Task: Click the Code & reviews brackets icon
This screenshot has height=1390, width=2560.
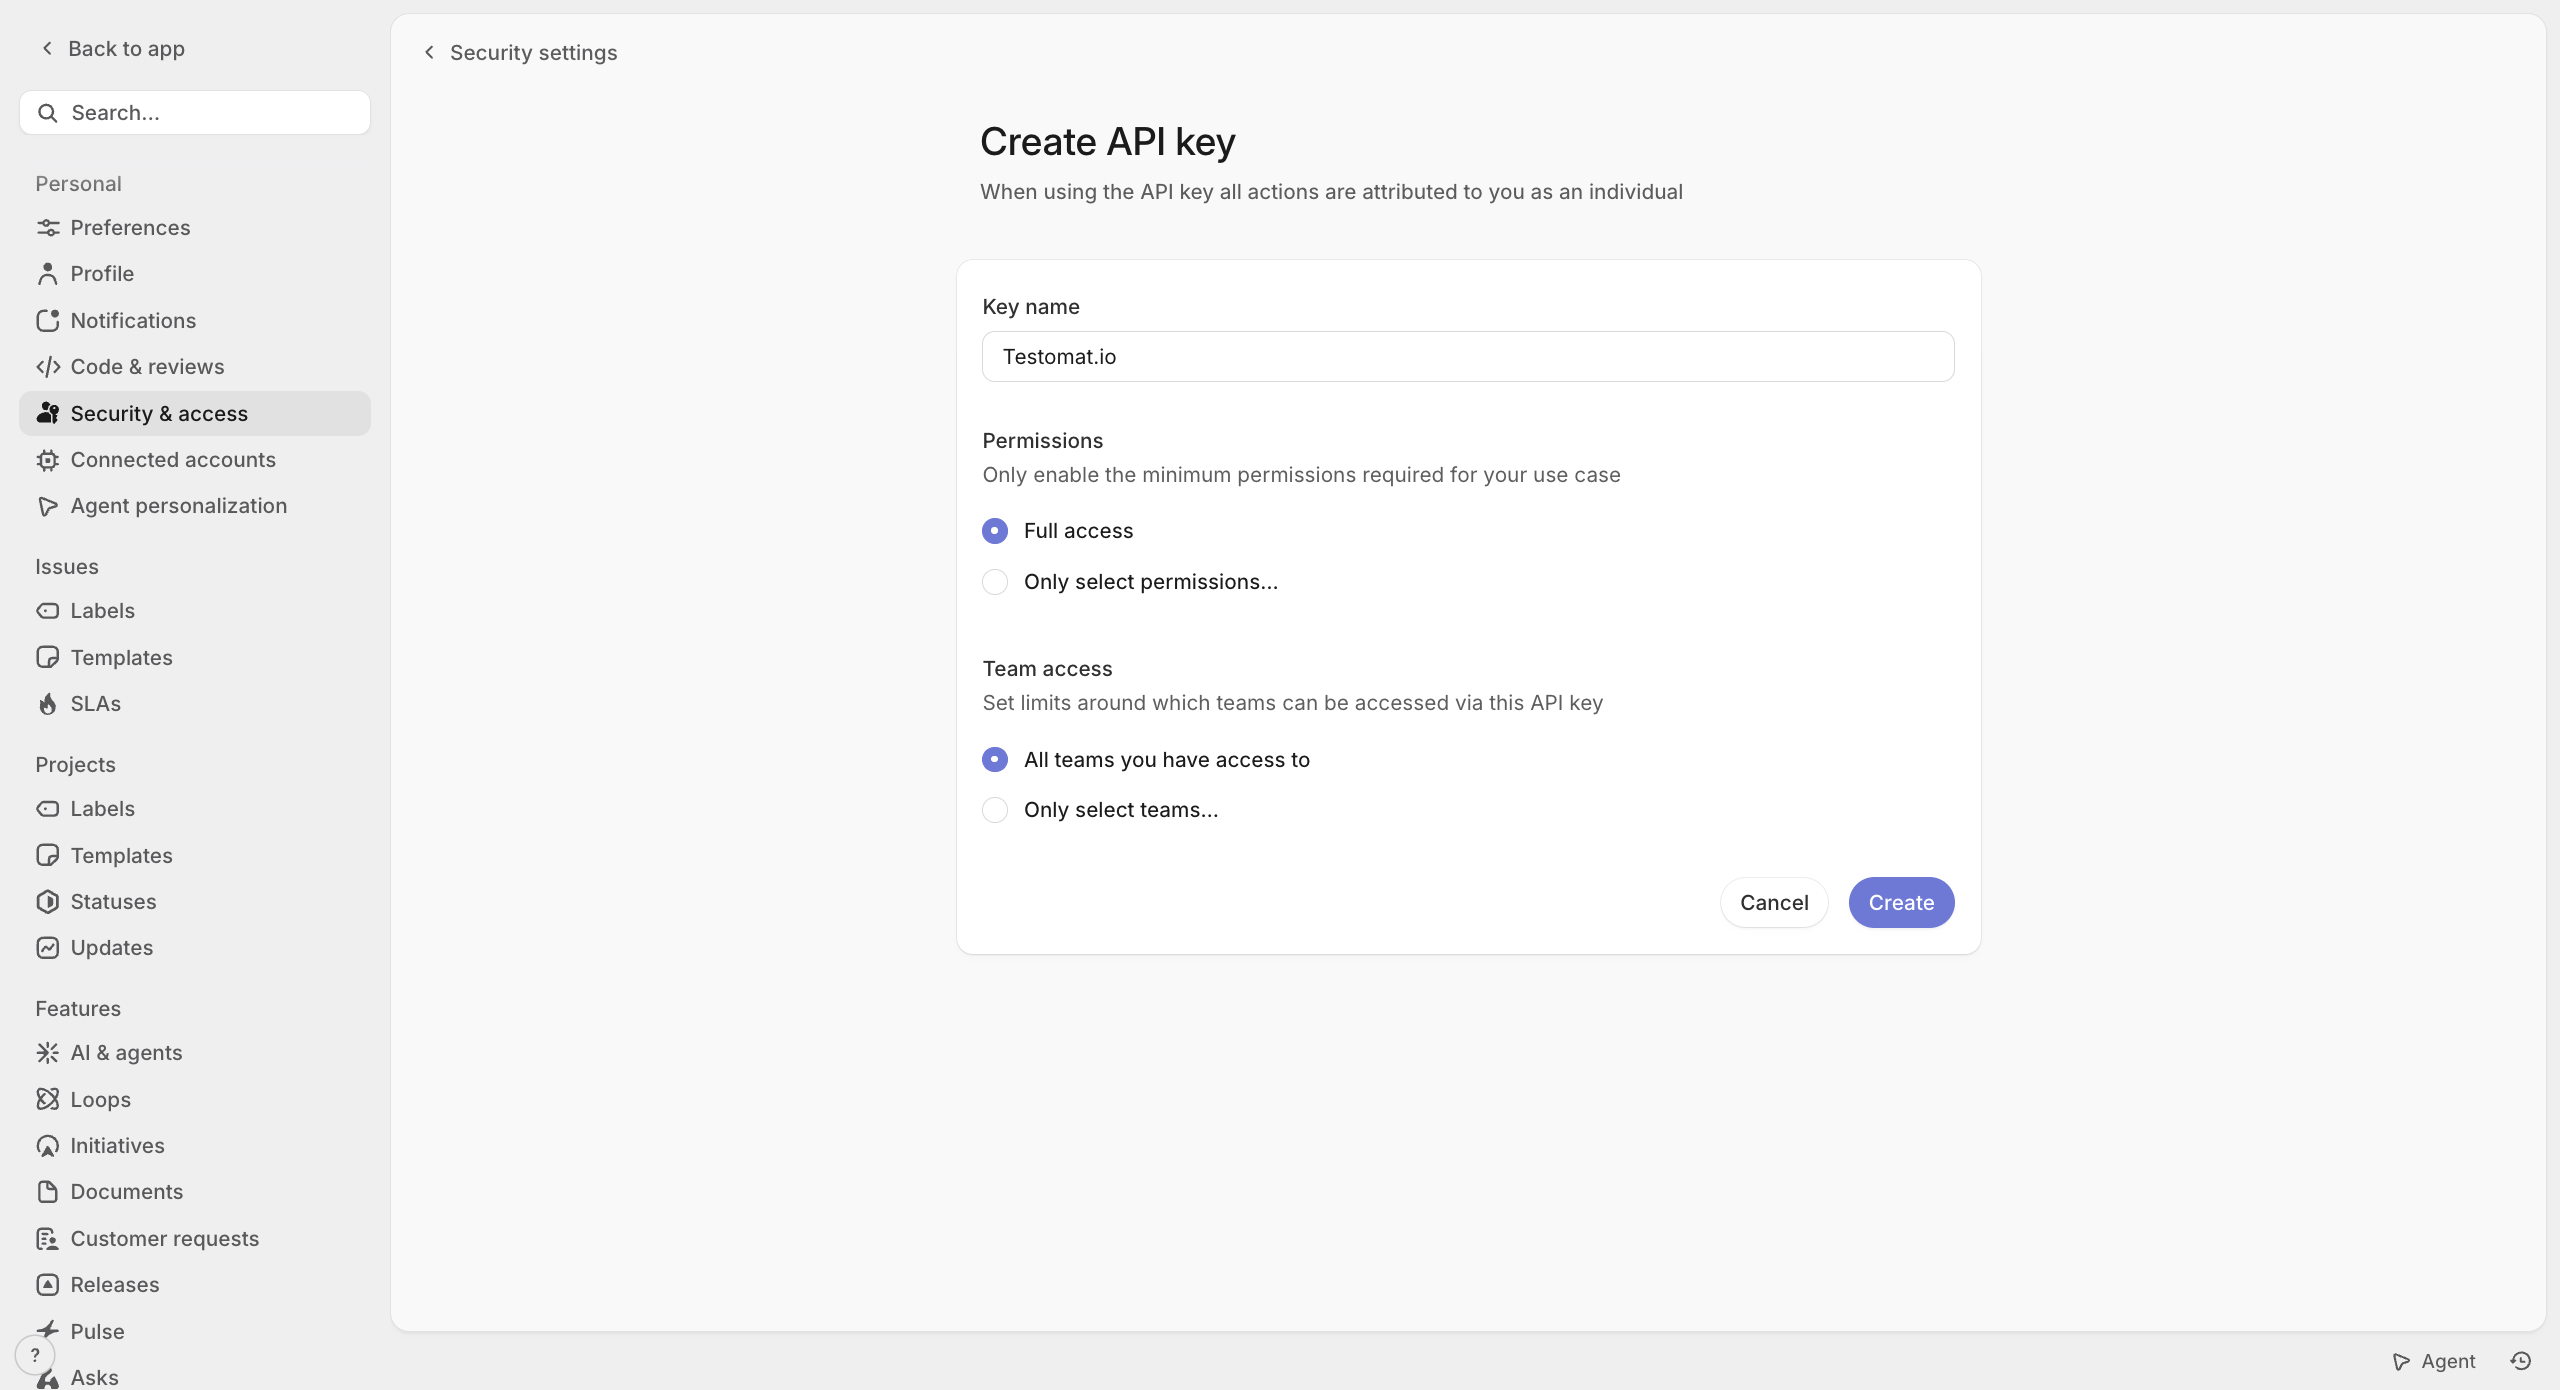Action: click(48, 367)
